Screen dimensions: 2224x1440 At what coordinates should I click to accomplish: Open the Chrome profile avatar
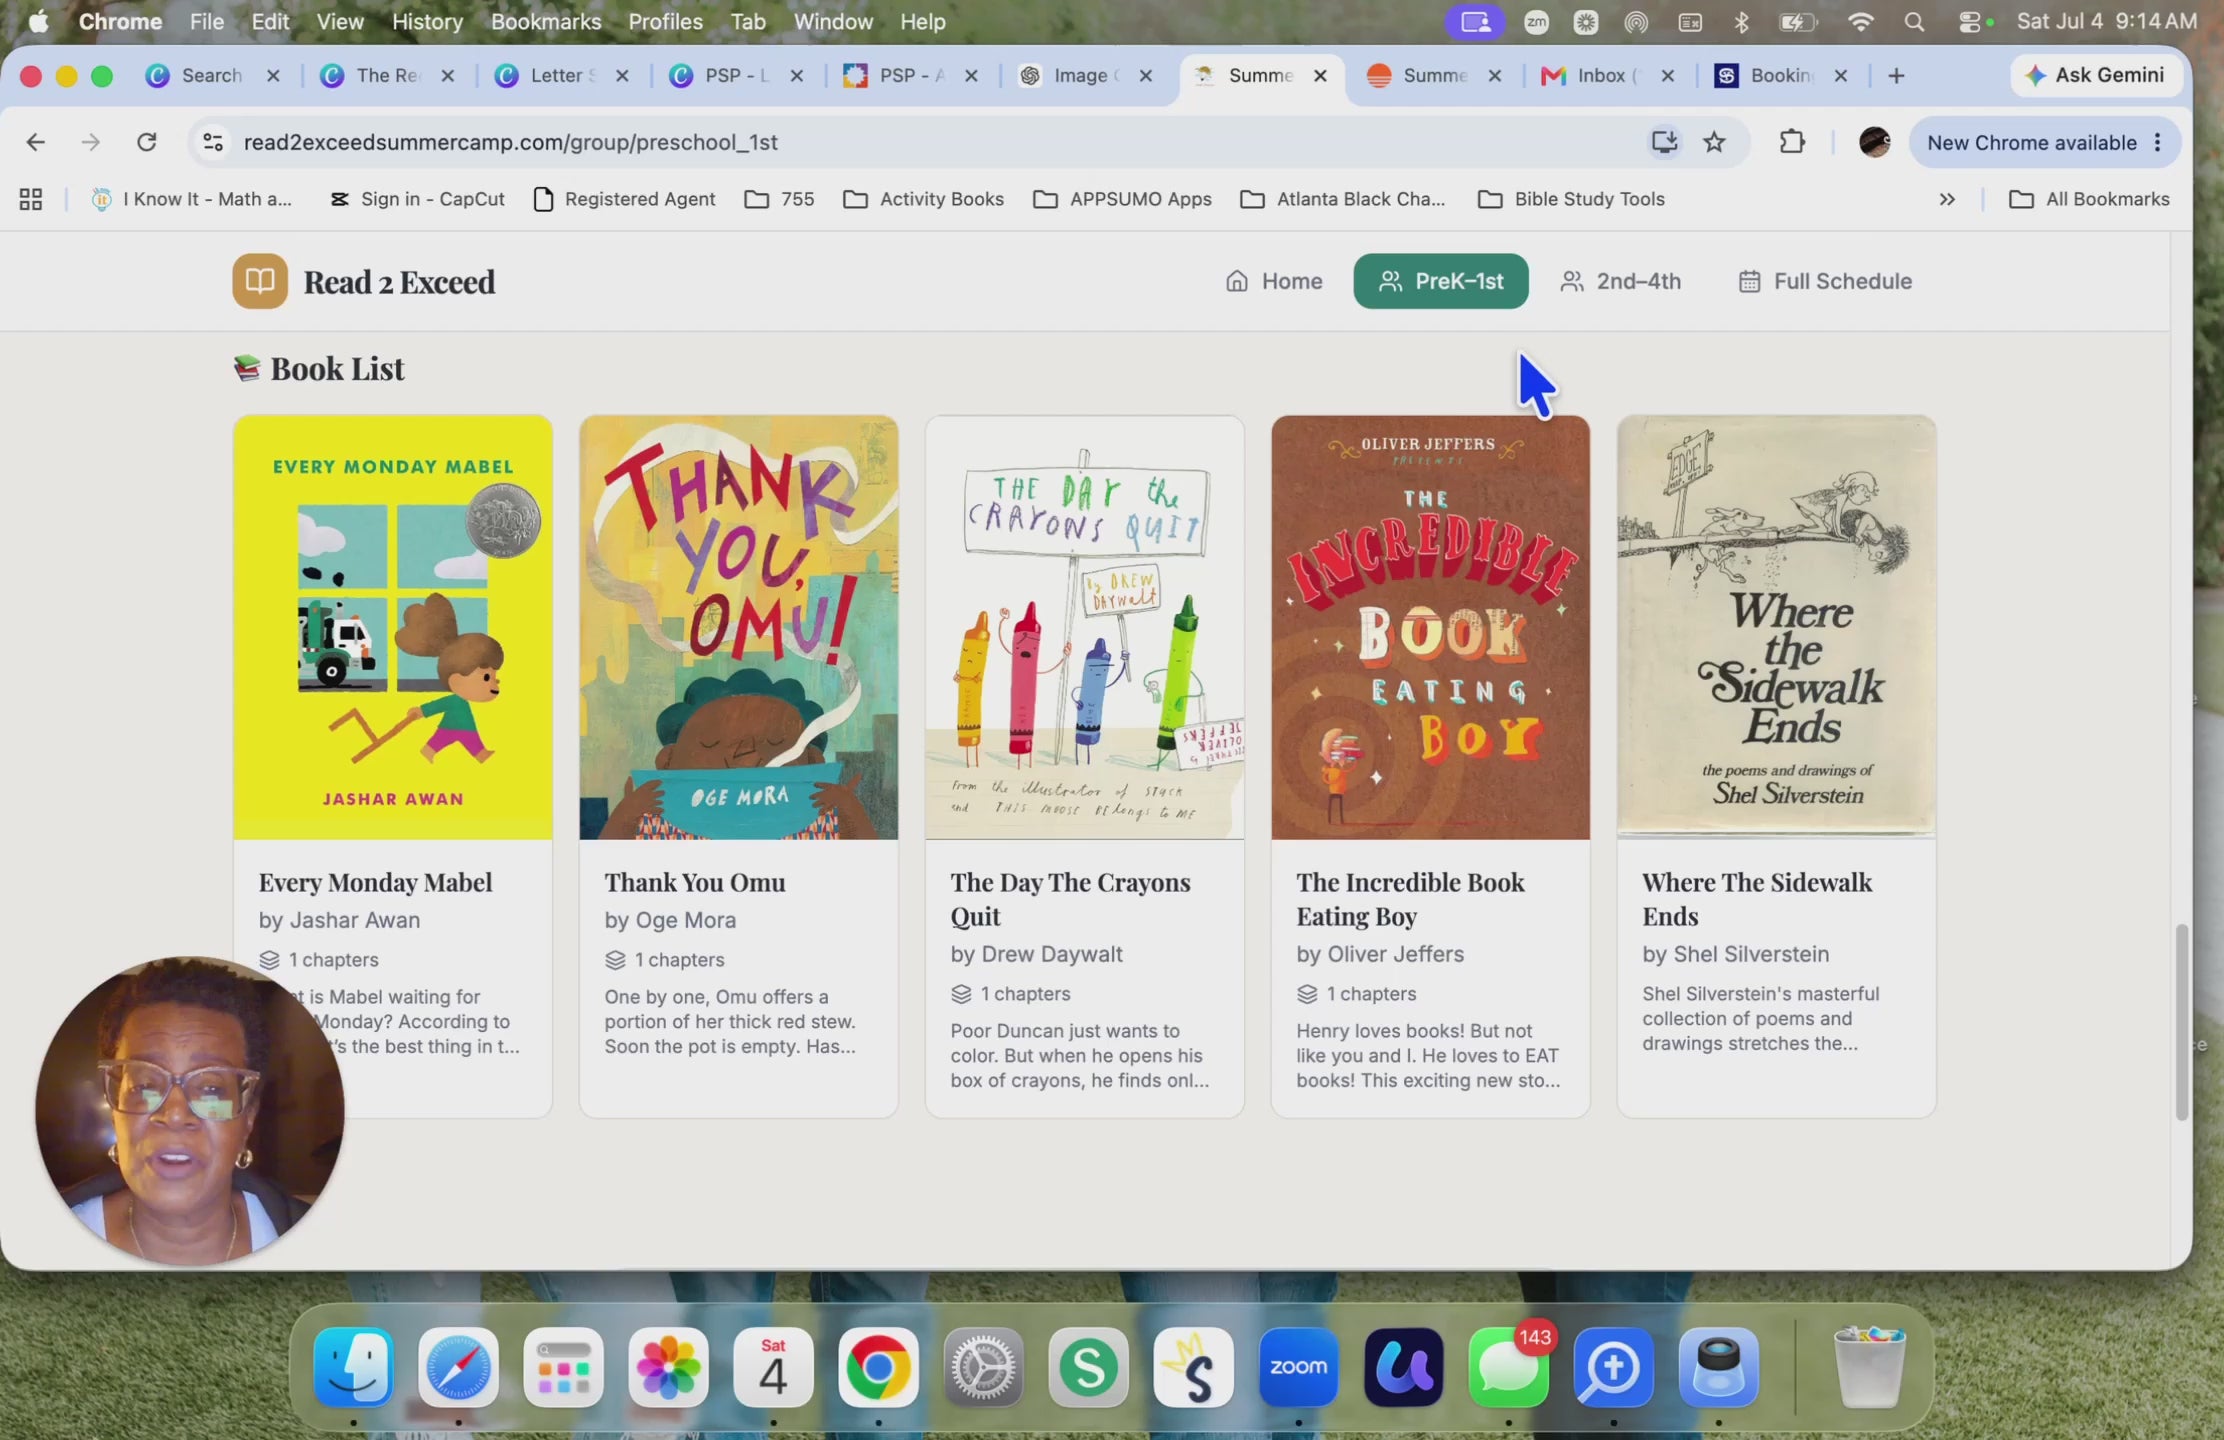click(x=1874, y=142)
